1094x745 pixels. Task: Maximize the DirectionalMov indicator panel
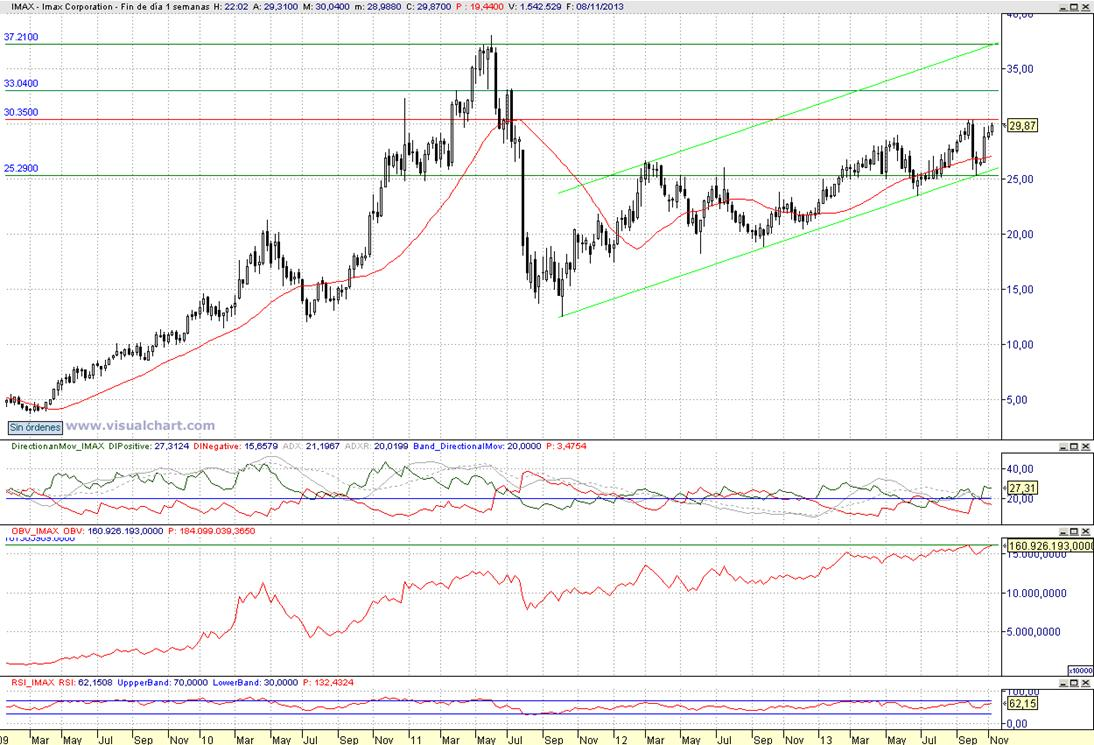click(x=1074, y=446)
